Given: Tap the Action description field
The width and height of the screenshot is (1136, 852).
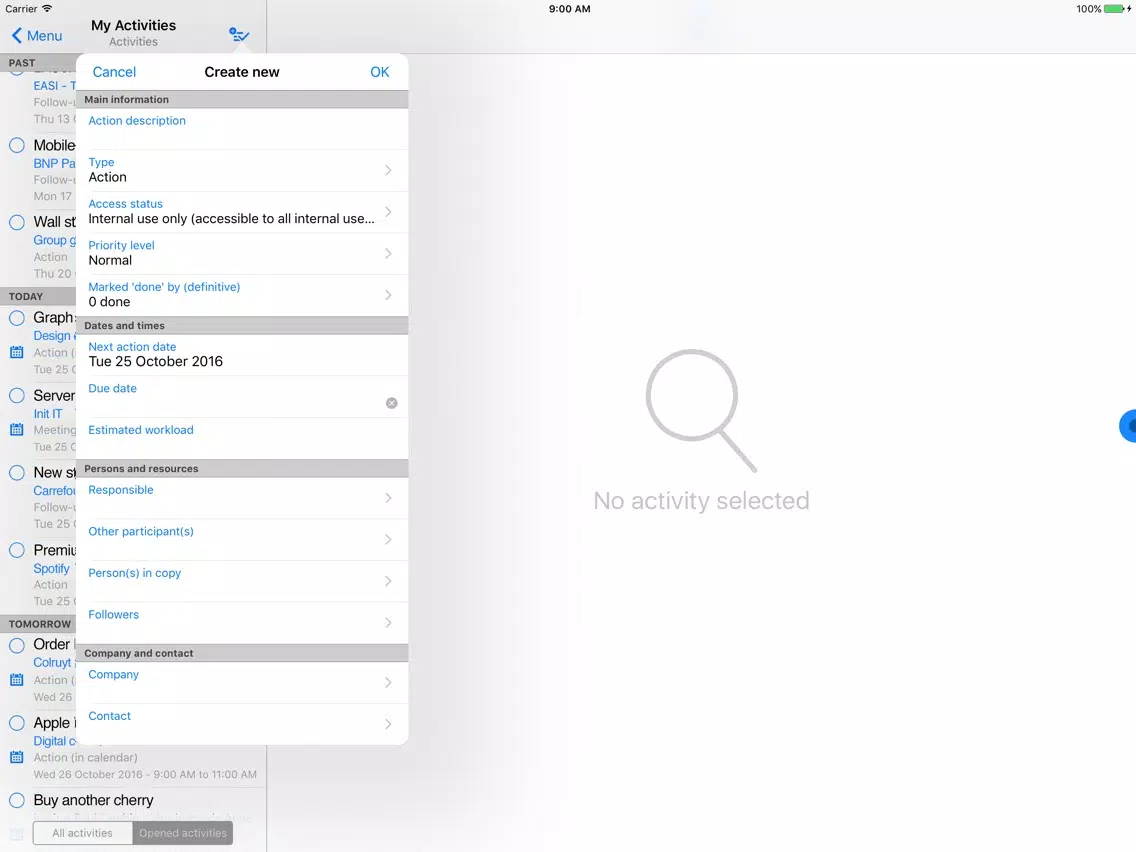Looking at the screenshot, I should pos(242,129).
